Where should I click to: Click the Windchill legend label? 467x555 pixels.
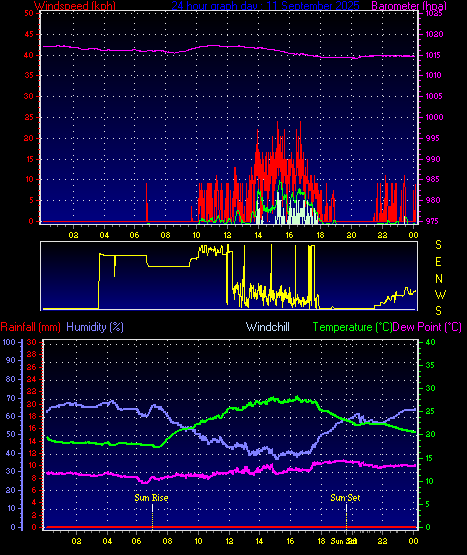coord(268,327)
